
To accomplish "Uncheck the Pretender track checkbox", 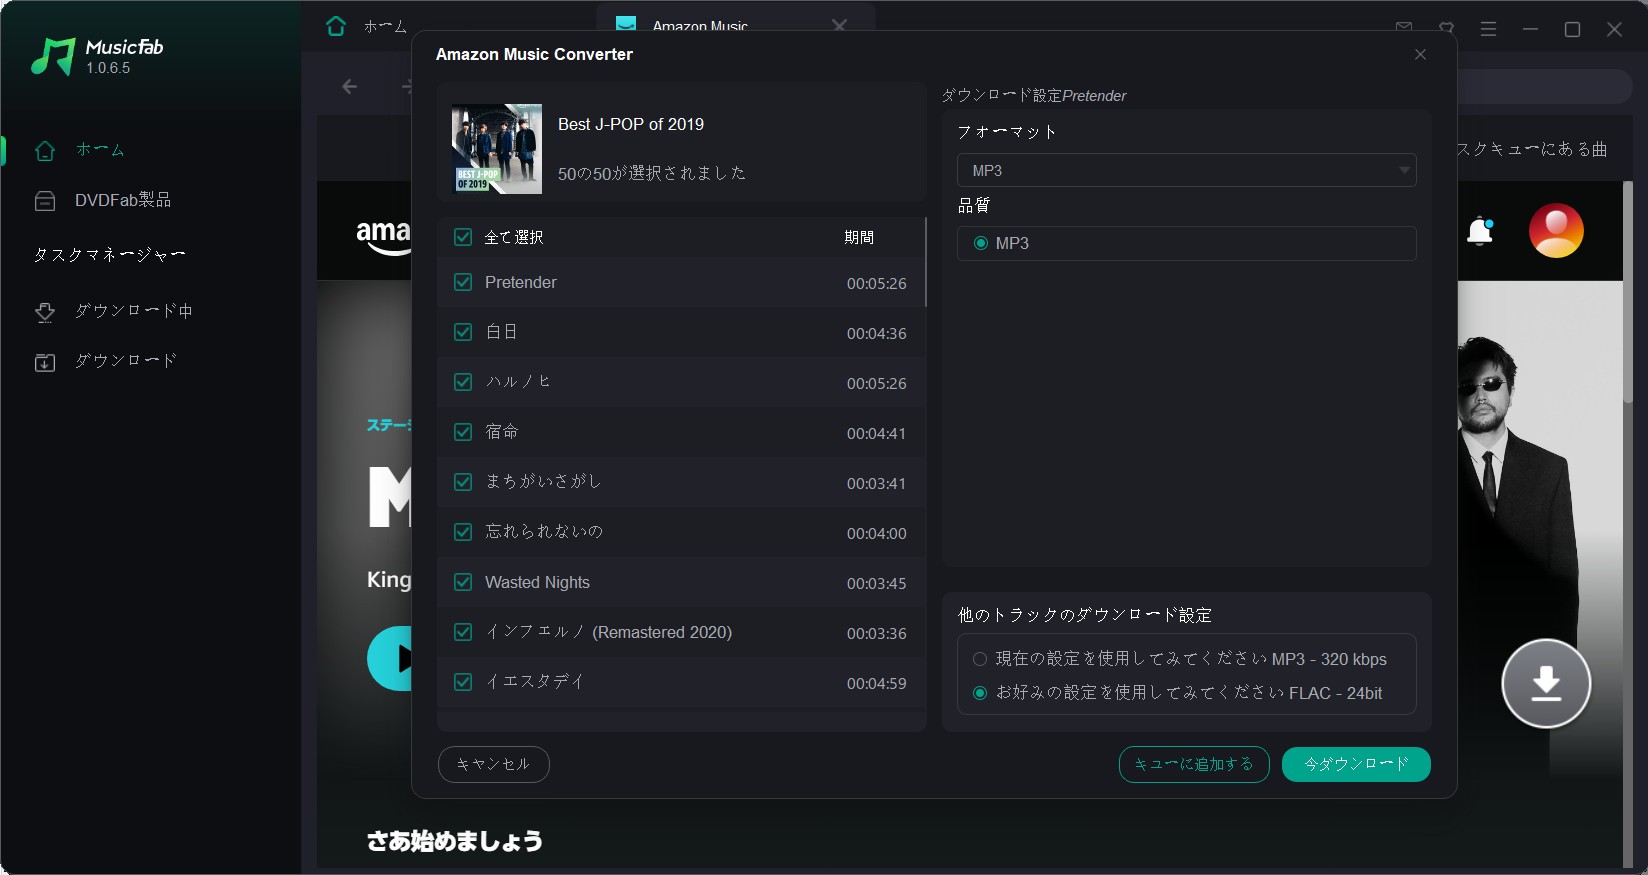I will pos(463,282).
